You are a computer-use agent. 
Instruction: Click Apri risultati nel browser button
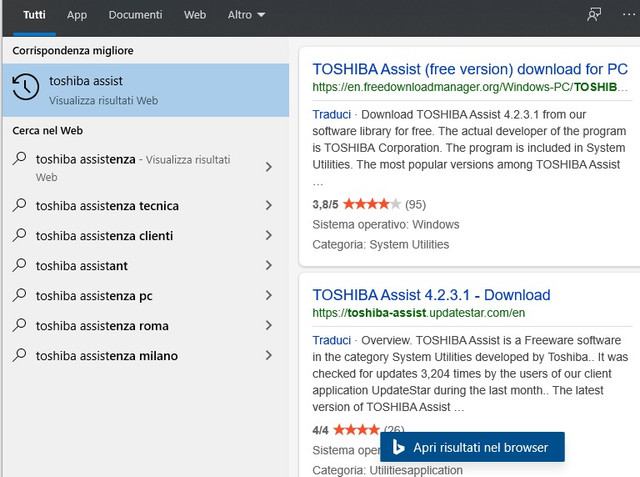(x=472, y=447)
